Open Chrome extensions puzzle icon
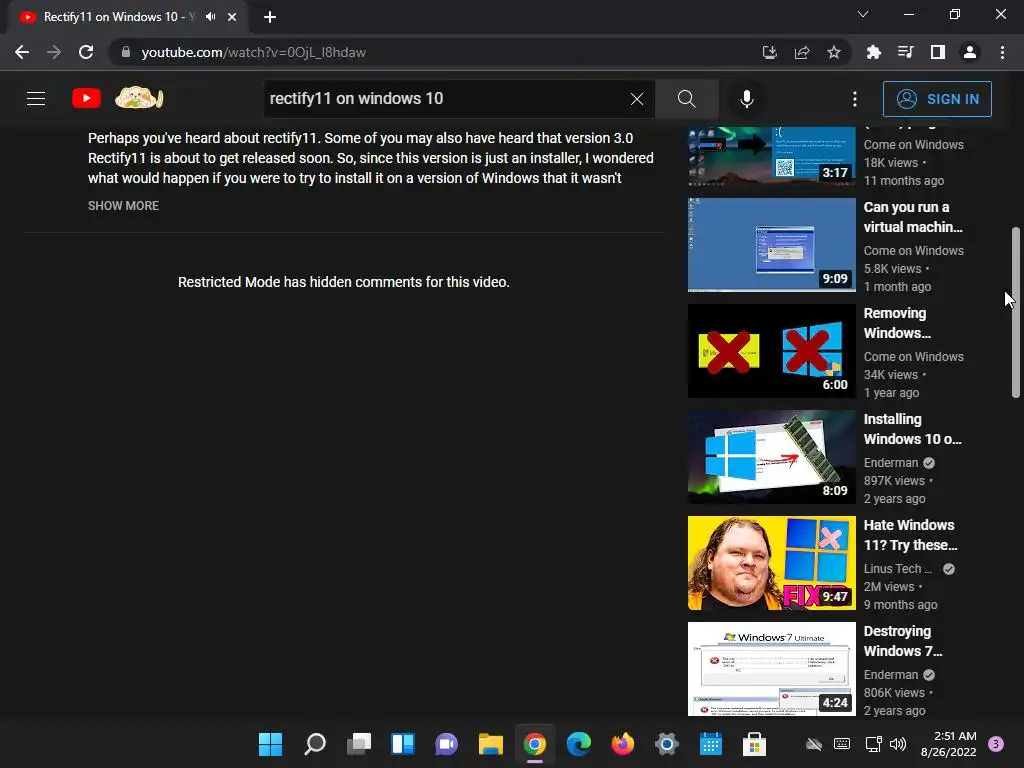This screenshot has width=1024, height=768. pyautogui.click(x=873, y=52)
